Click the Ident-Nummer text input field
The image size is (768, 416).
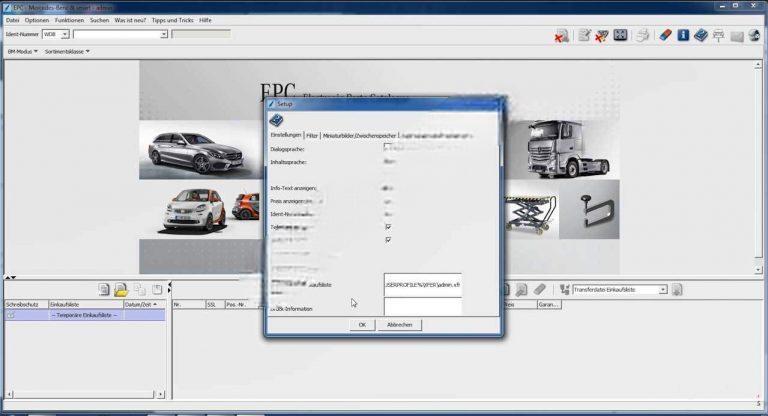coord(117,34)
